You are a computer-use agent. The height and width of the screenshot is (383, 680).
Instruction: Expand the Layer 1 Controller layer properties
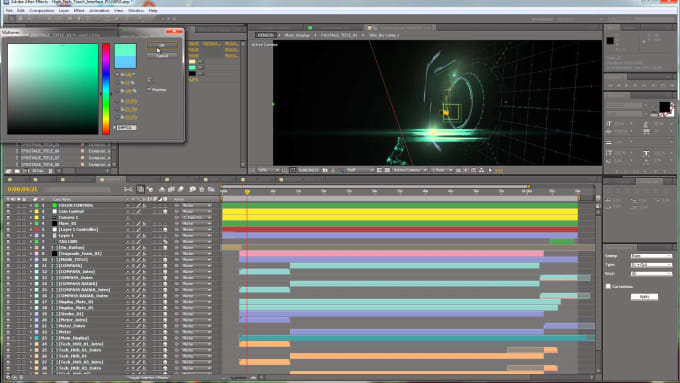(31, 229)
